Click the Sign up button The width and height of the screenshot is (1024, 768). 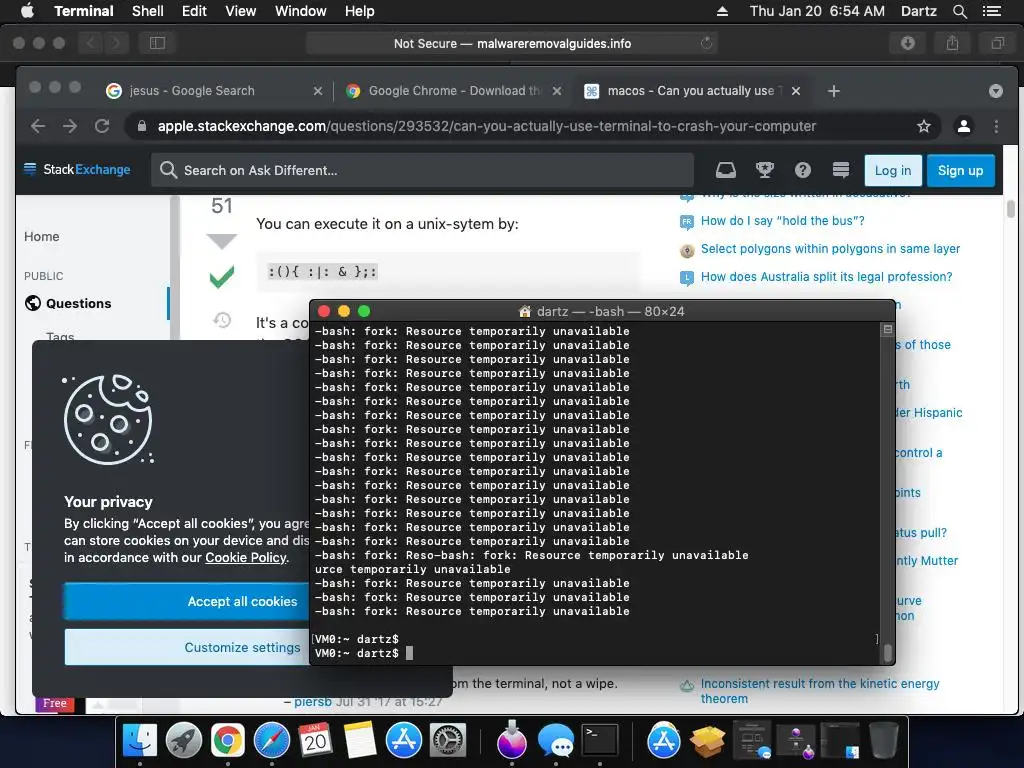(x=960, y=170)
